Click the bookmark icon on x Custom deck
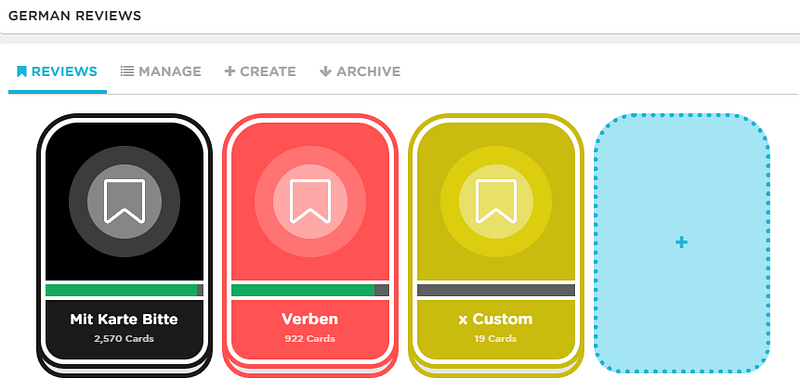 click(x=496, y=201)
